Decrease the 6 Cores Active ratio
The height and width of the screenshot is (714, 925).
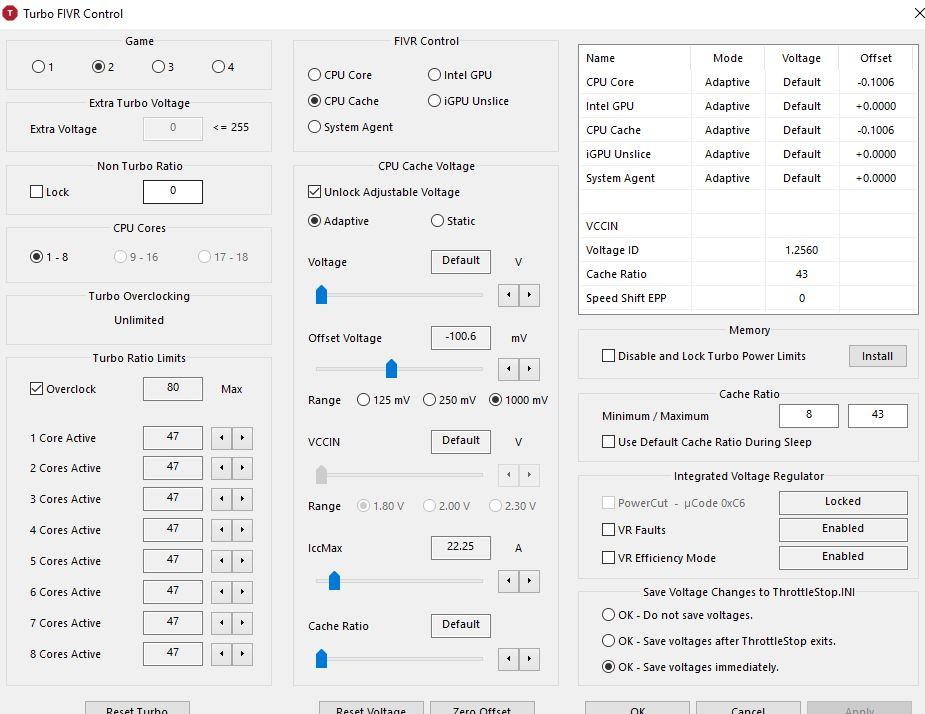(222, 592)
